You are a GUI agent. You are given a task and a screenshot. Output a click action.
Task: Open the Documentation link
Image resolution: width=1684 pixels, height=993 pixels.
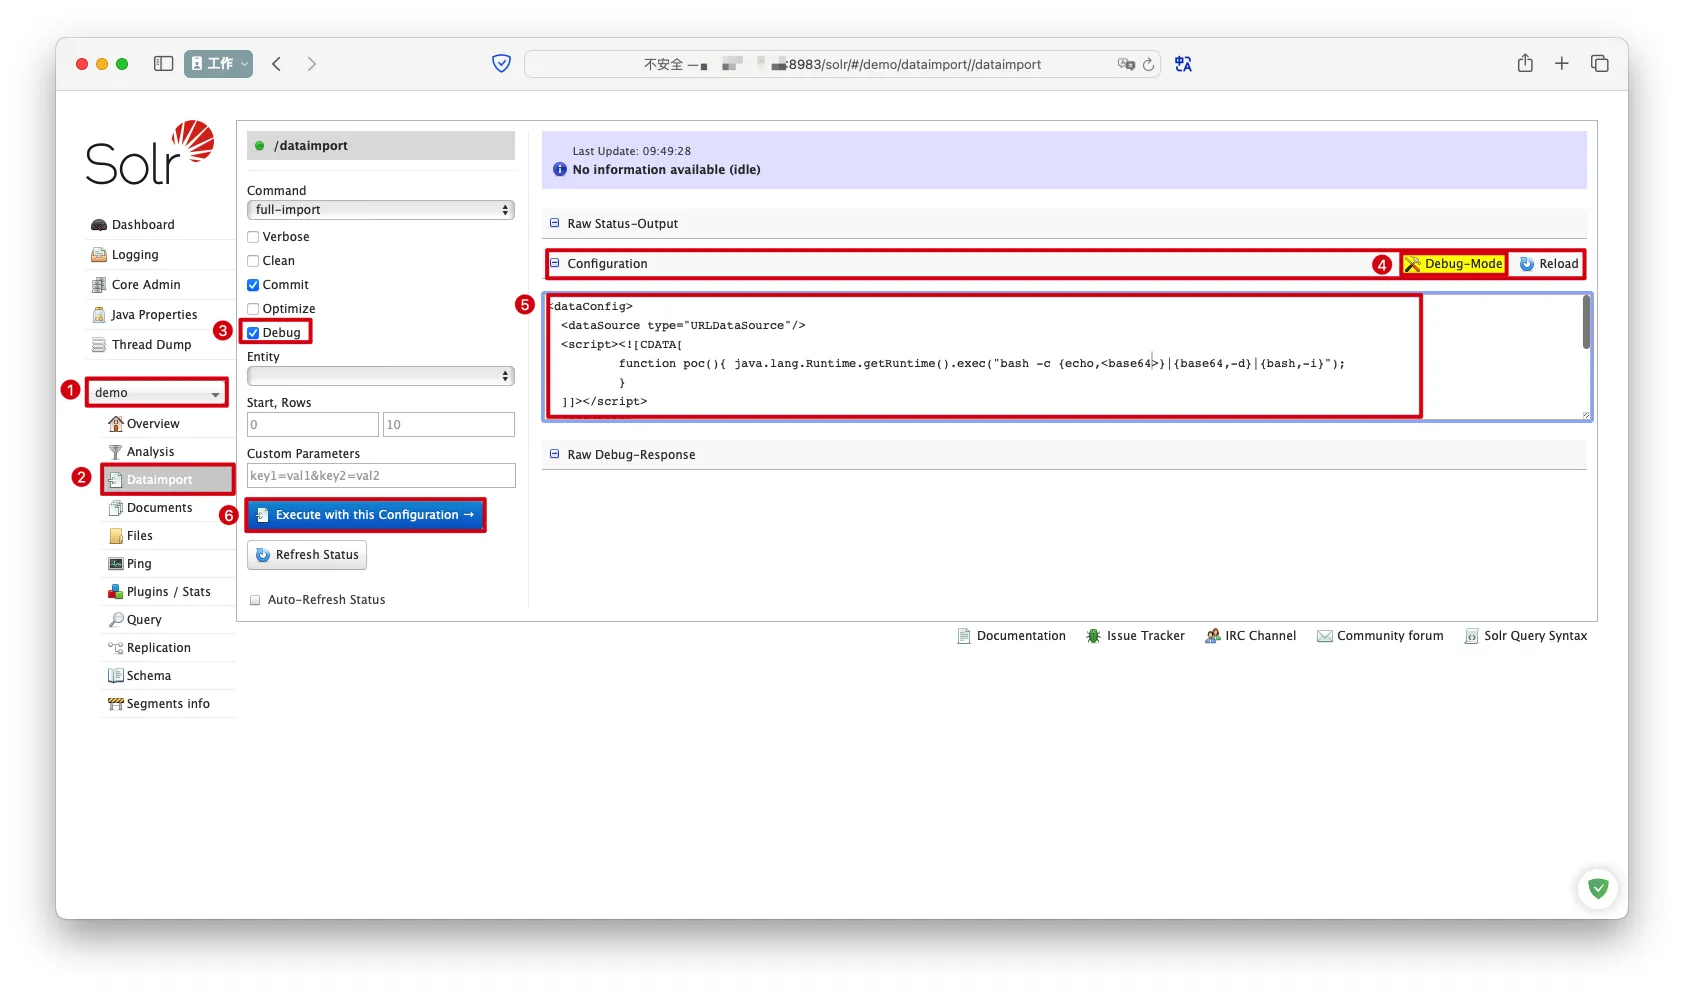(1012, 636)
